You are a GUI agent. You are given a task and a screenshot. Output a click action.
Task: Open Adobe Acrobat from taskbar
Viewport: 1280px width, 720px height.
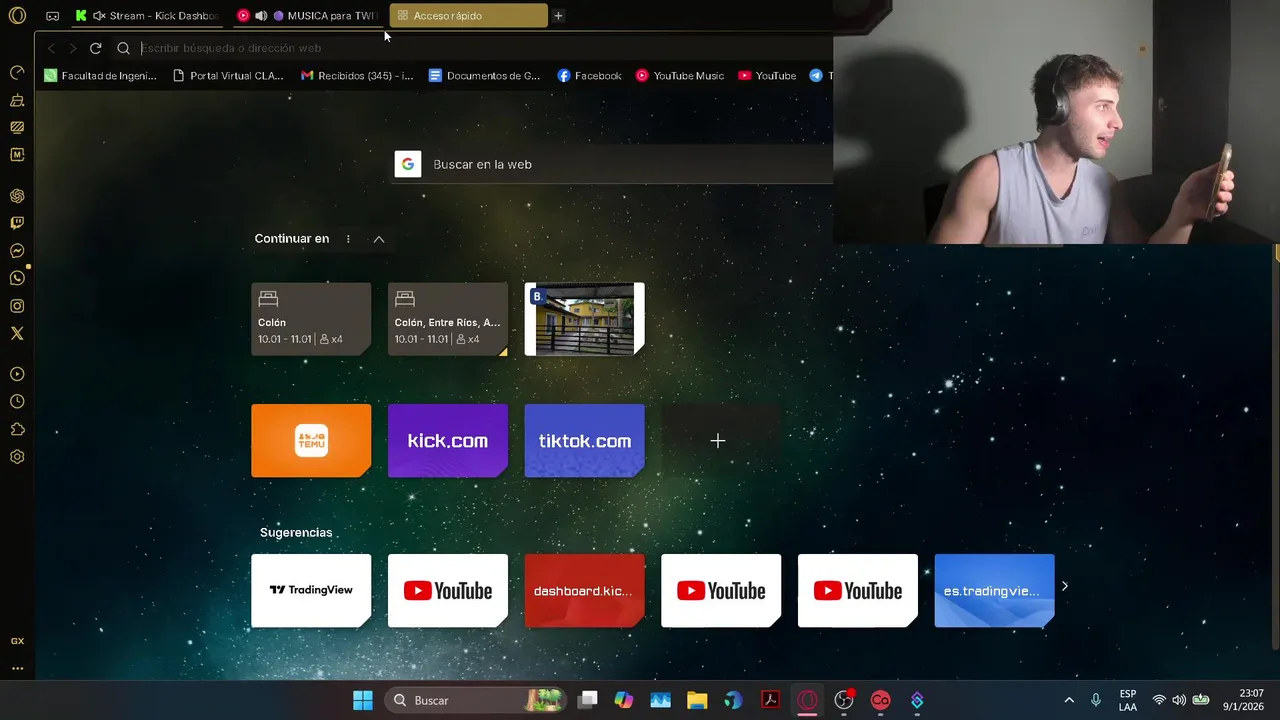click(770, 700)
